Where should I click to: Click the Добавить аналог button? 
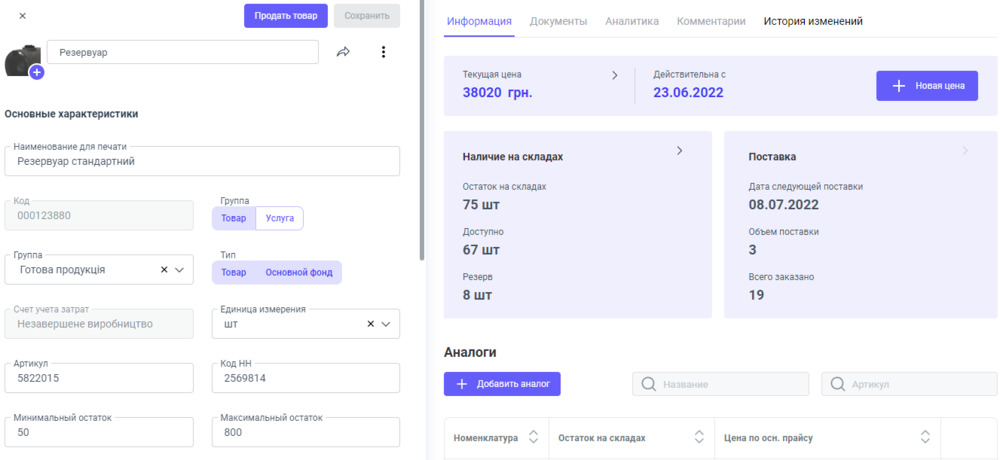coord(502,384)
